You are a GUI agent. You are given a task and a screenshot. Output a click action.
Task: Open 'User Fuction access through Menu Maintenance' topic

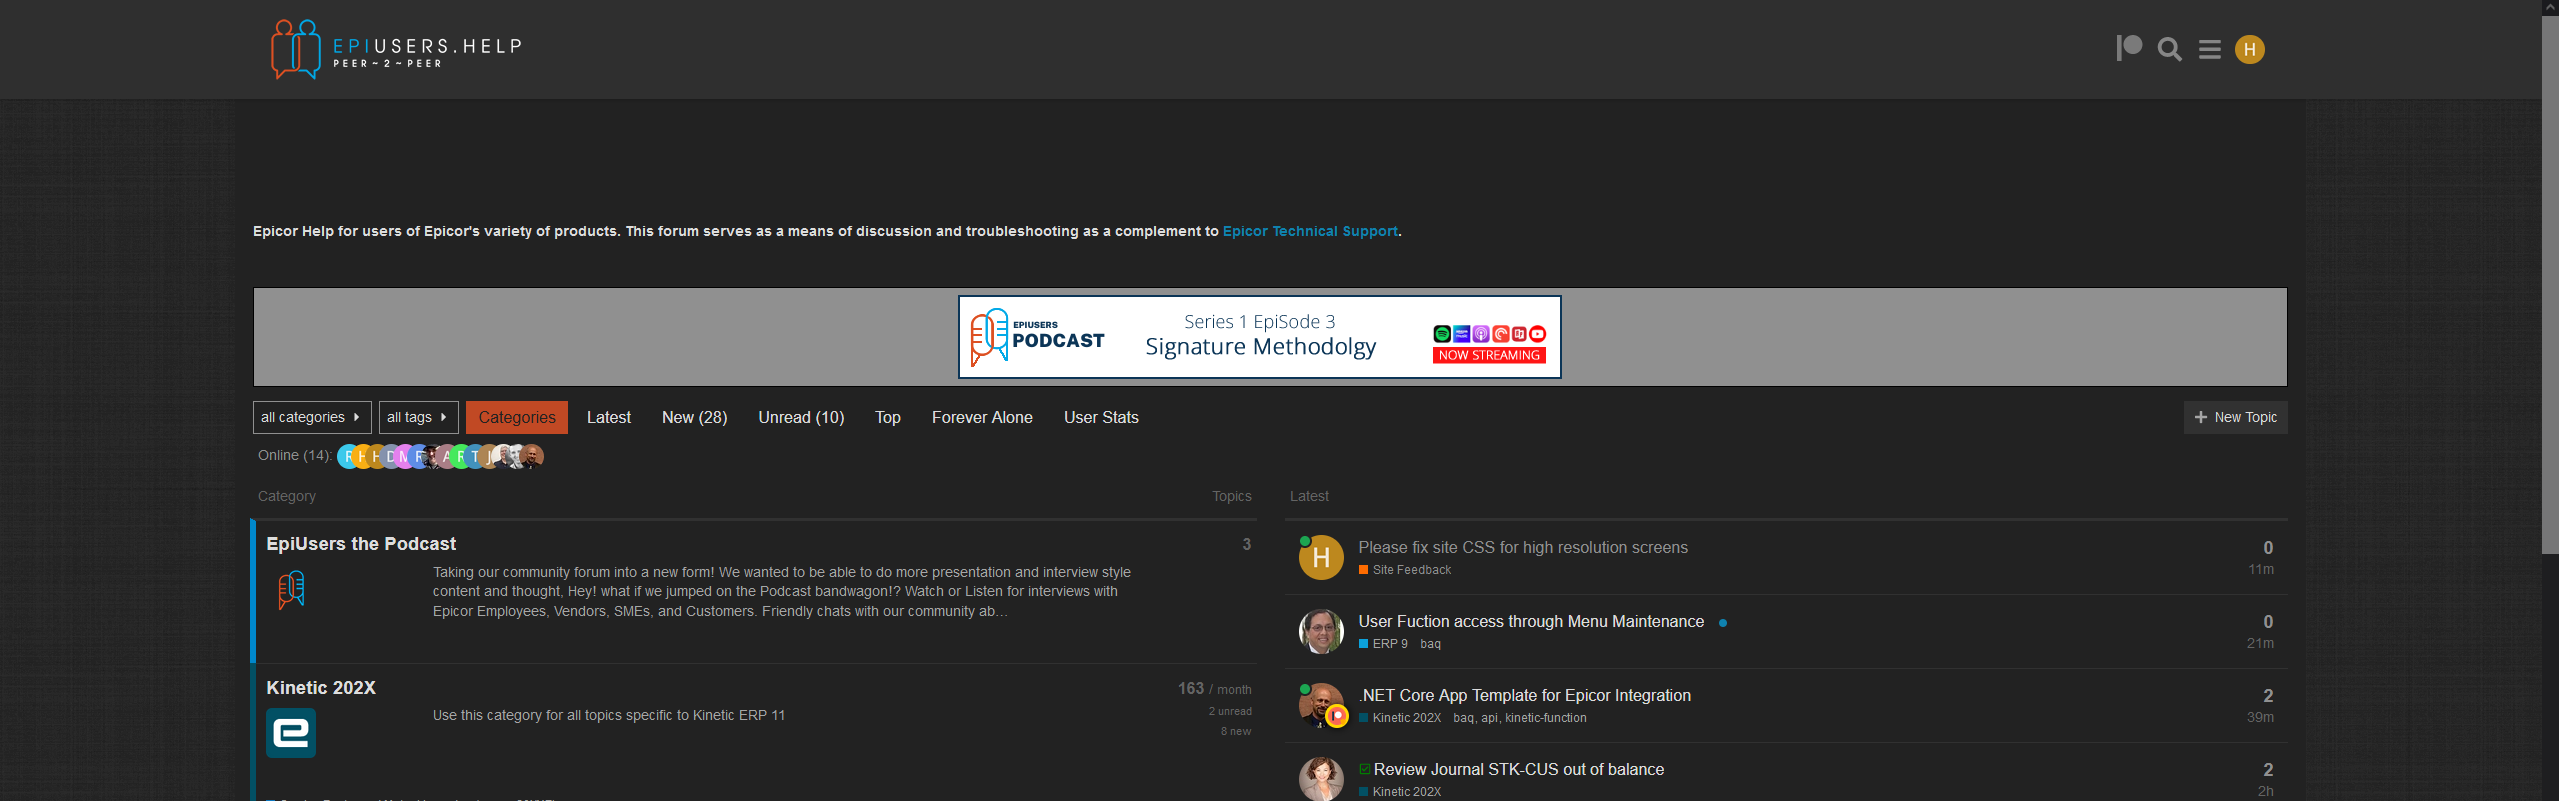click(x=1531, y=622)
